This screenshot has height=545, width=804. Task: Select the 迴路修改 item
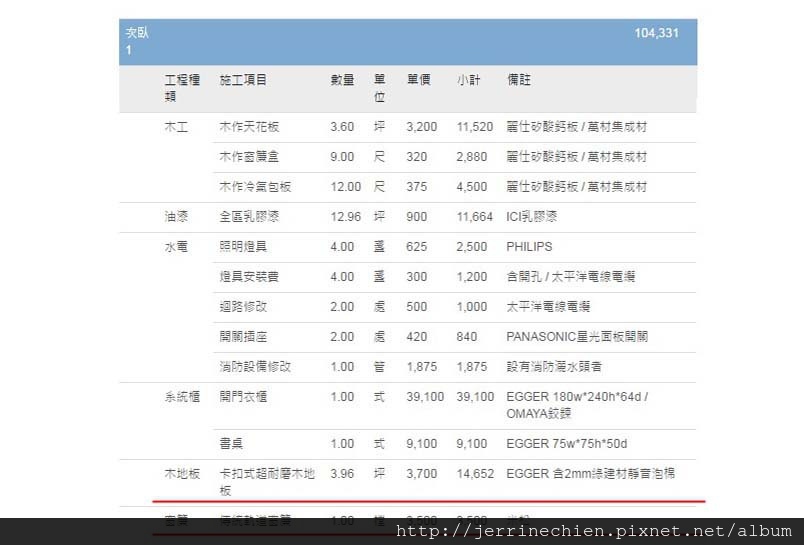243,307
